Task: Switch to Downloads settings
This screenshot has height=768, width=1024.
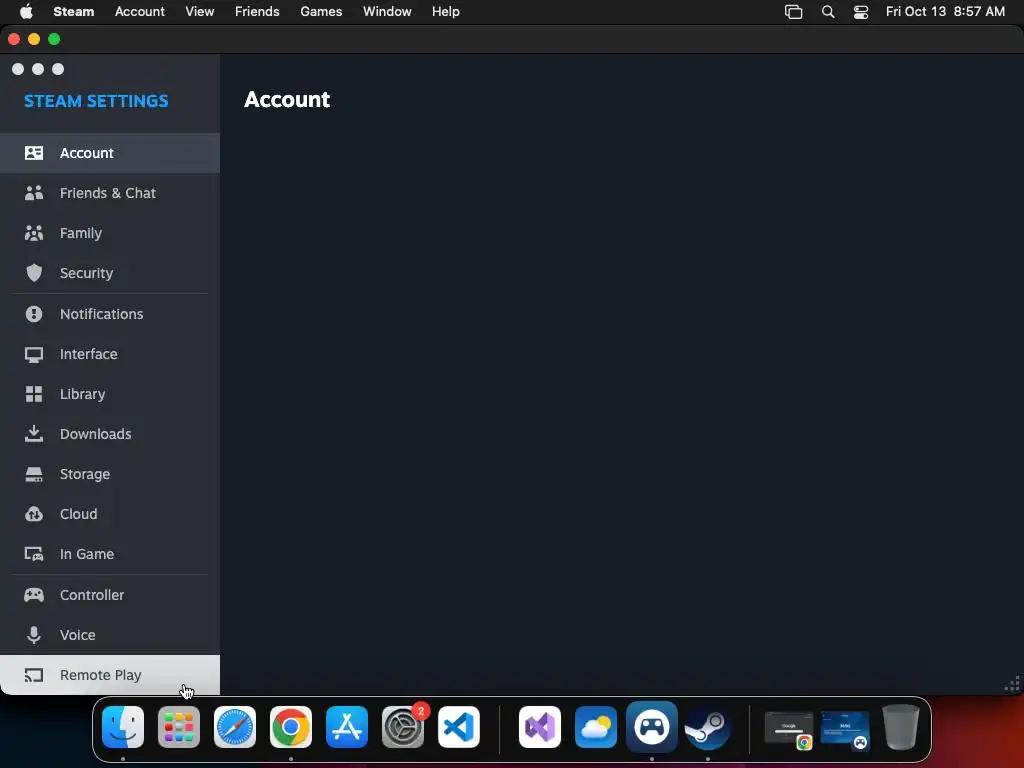Action: coord(110,434)
